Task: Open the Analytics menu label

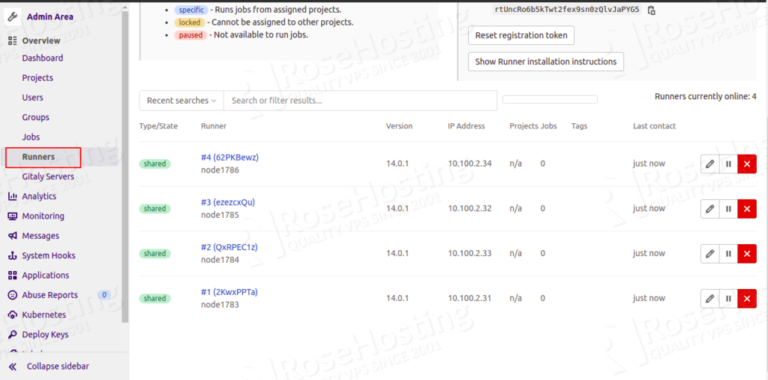Action: pos(39,196)
